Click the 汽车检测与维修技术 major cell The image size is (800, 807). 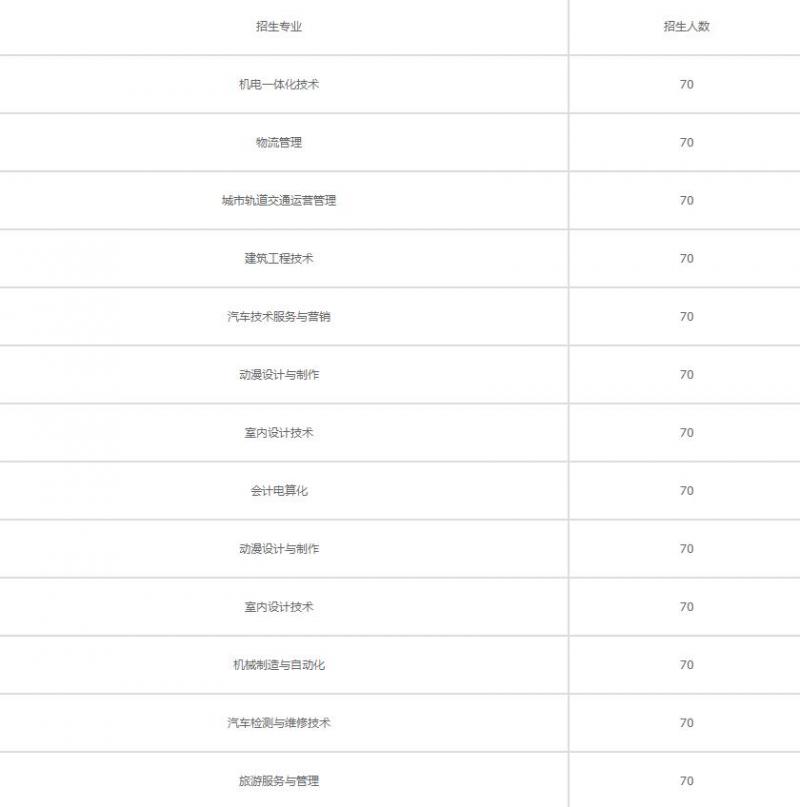coord(279,723)
